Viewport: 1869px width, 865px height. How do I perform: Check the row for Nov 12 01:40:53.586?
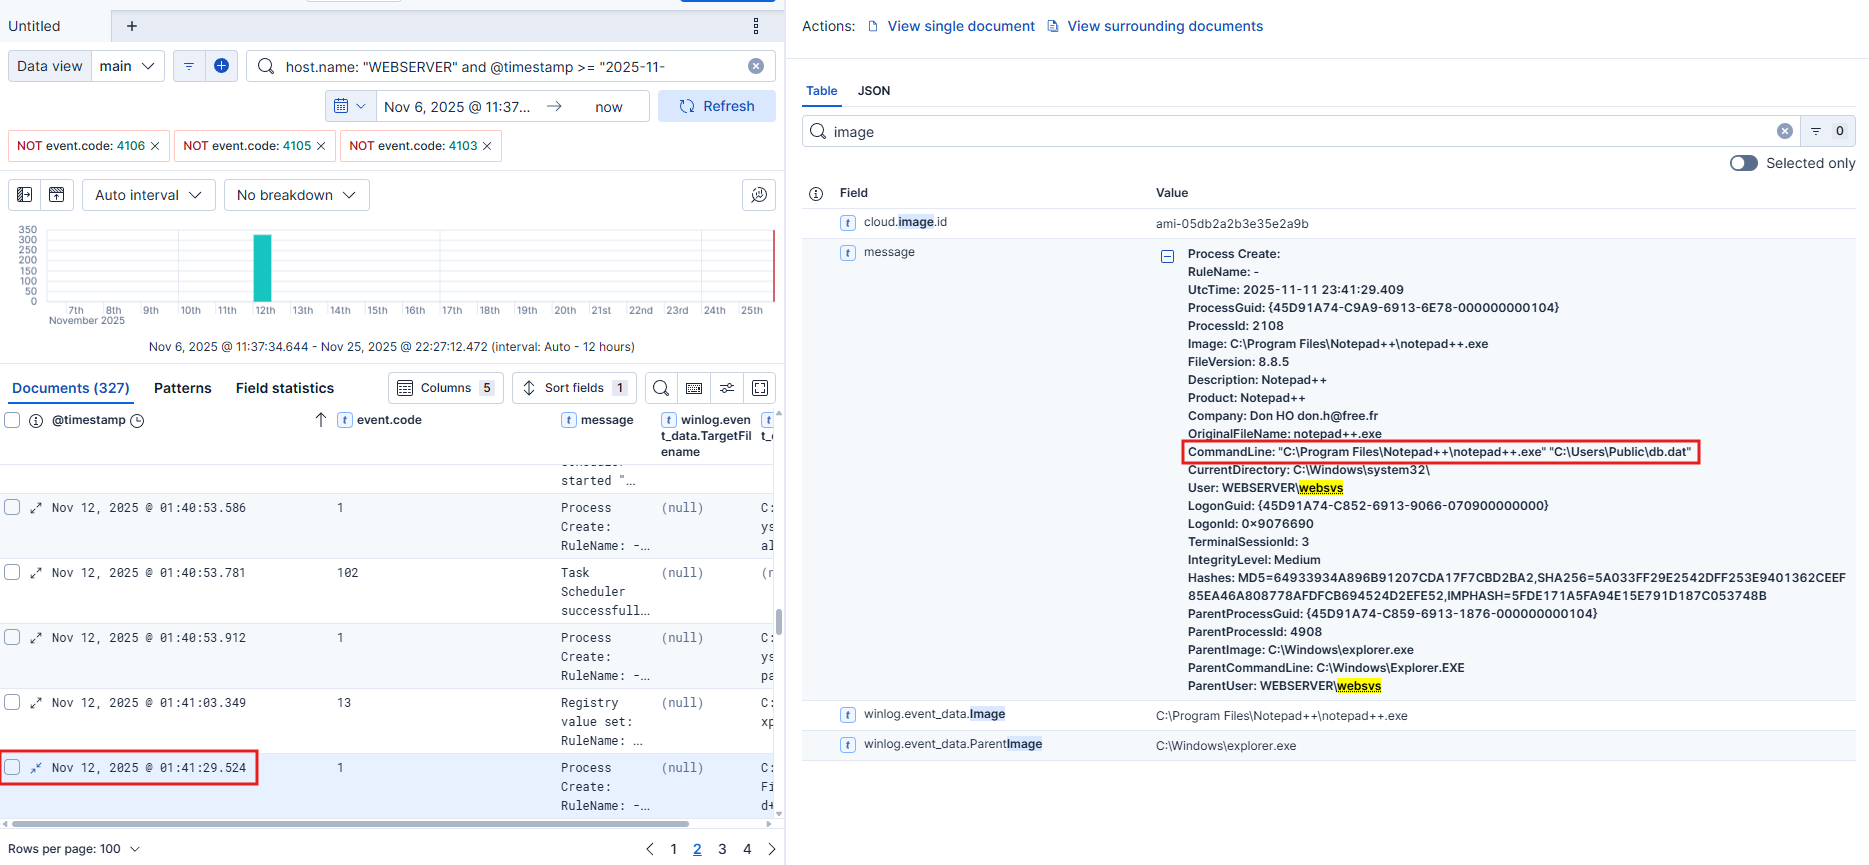tap(13, 507)
